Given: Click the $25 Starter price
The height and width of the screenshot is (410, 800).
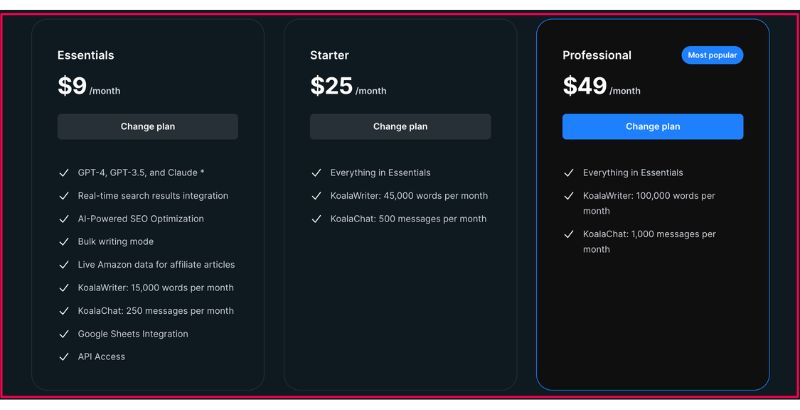Looking at the screenshot, I should pos(331,86).
